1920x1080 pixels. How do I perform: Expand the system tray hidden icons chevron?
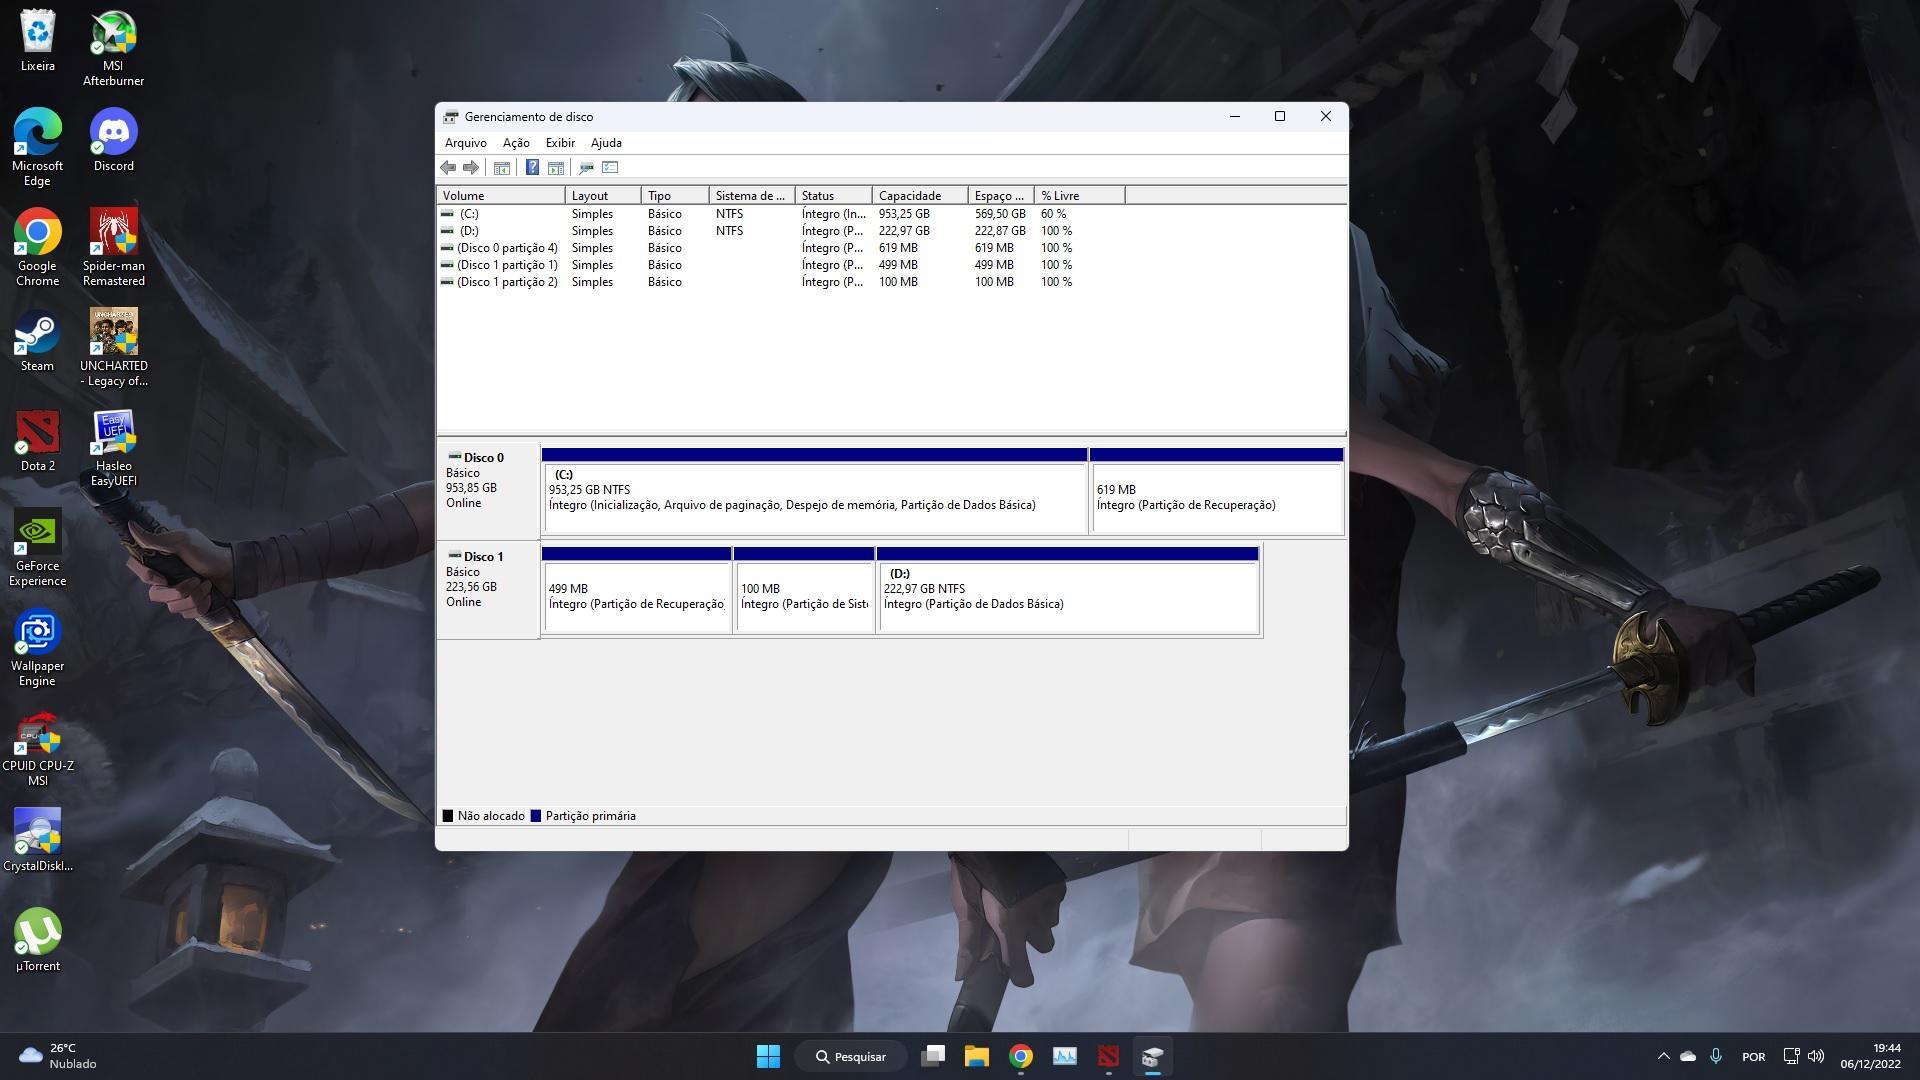[1664, 1056]
